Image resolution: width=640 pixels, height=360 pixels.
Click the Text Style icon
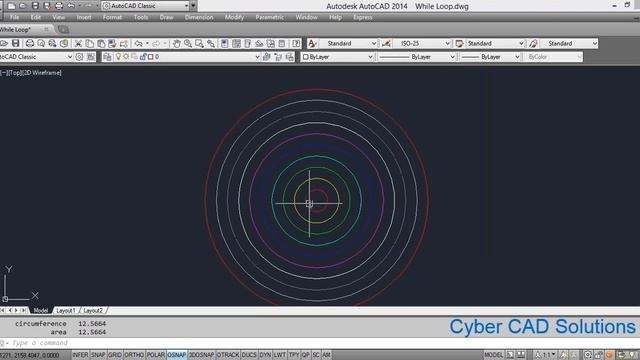click(312, 43)
